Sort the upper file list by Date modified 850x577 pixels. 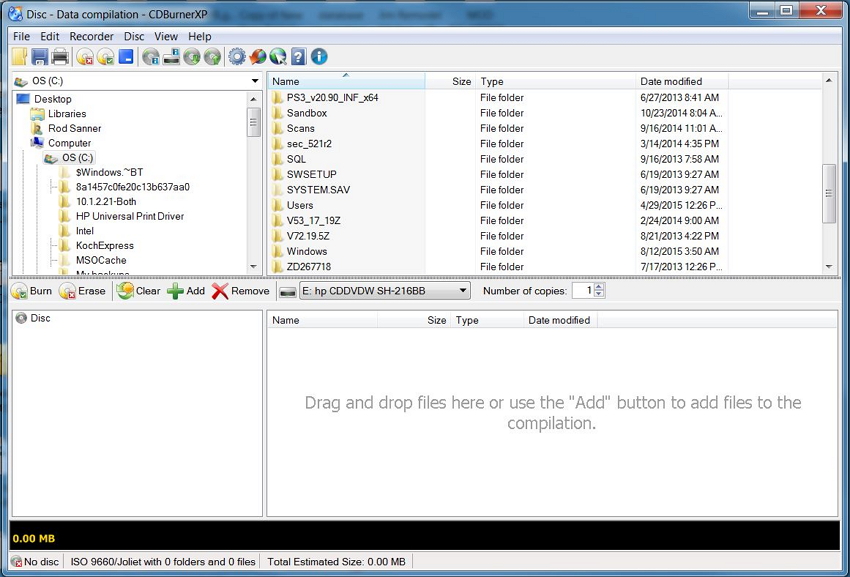[682, 81]
